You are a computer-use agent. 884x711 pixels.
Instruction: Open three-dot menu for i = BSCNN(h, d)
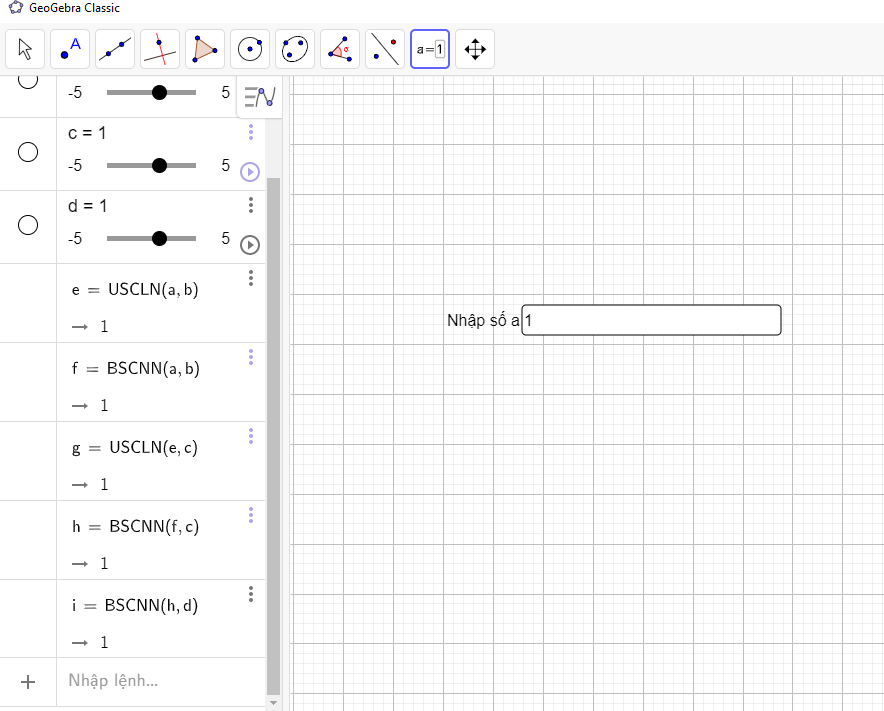pos(251,594)
